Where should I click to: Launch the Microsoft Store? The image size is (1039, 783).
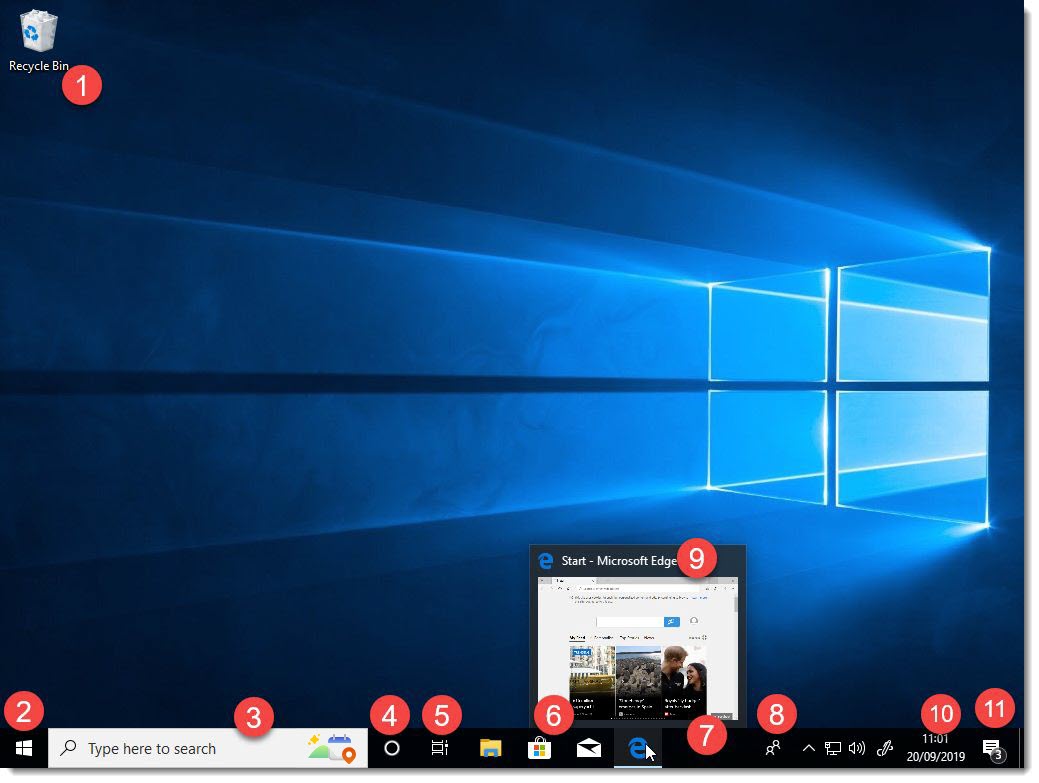pyautogui.click(x=539, y=748)
